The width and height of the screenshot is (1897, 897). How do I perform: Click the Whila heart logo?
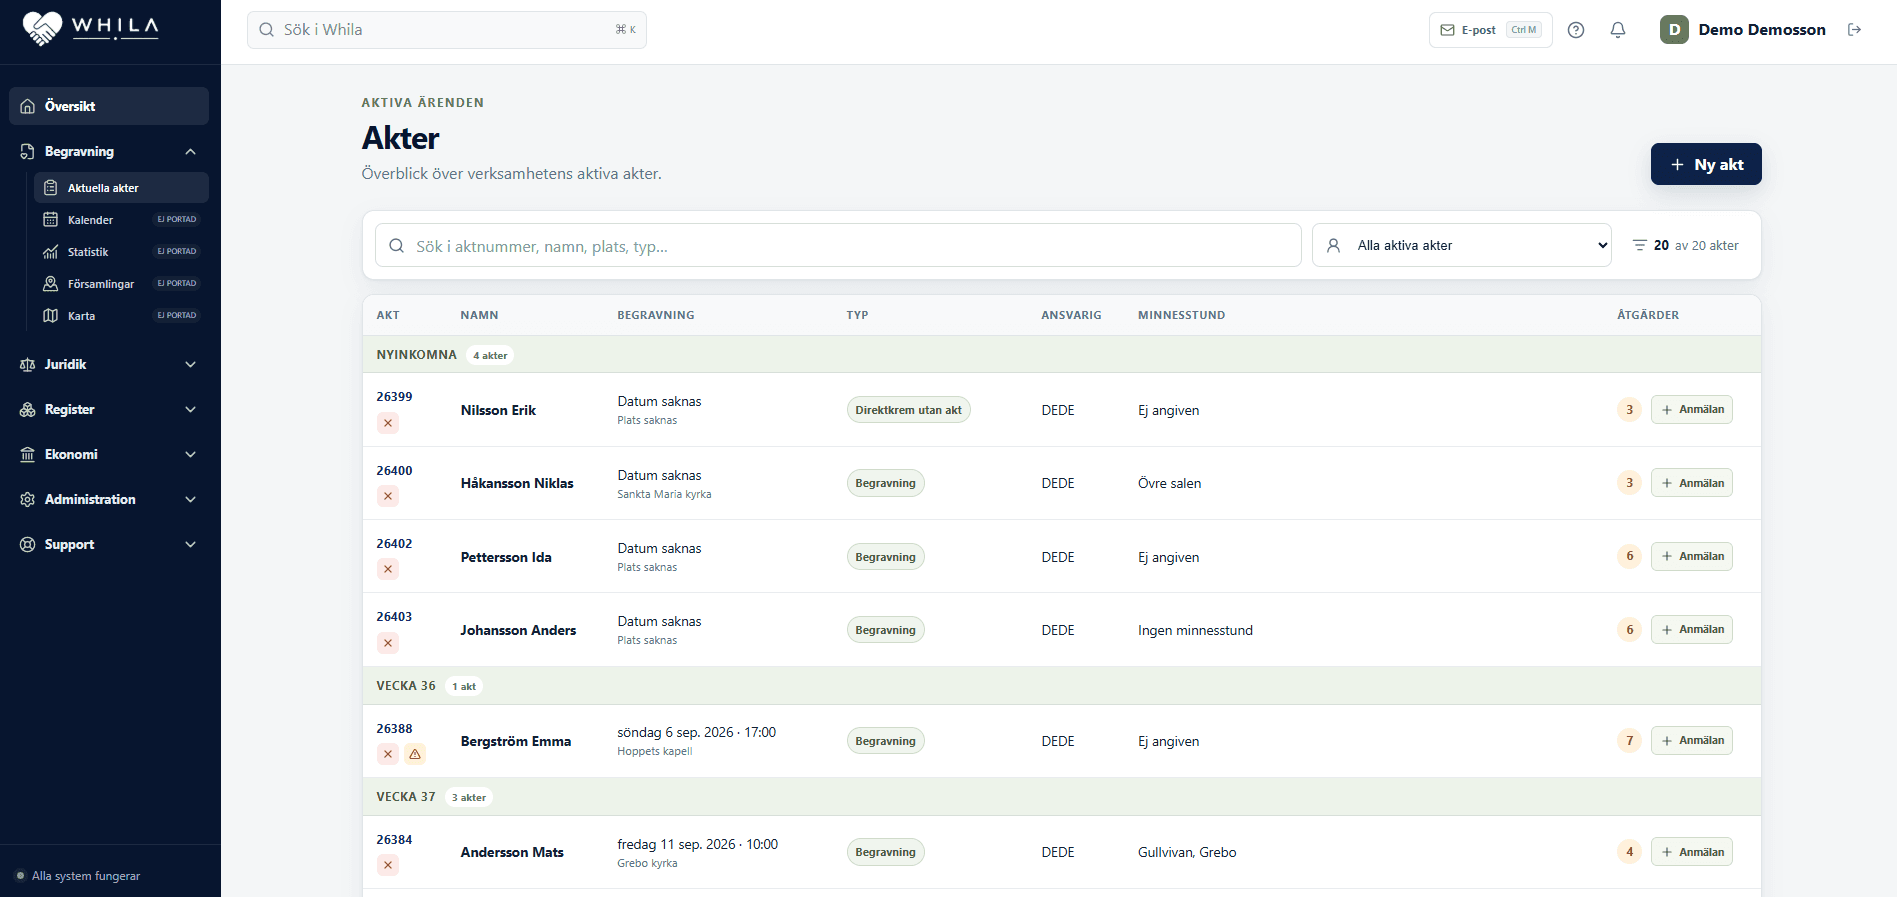tap(42, 28)
